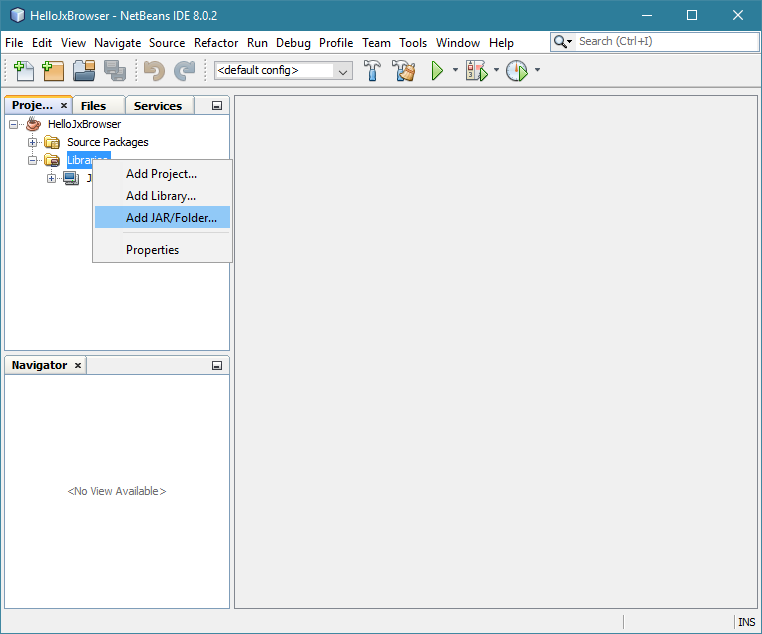Image resolution: width=762 pixels, height=634 pixels.
Task: Click the INS indicator in the status bar
Action: pyautogui.click(x=746, y=622)
